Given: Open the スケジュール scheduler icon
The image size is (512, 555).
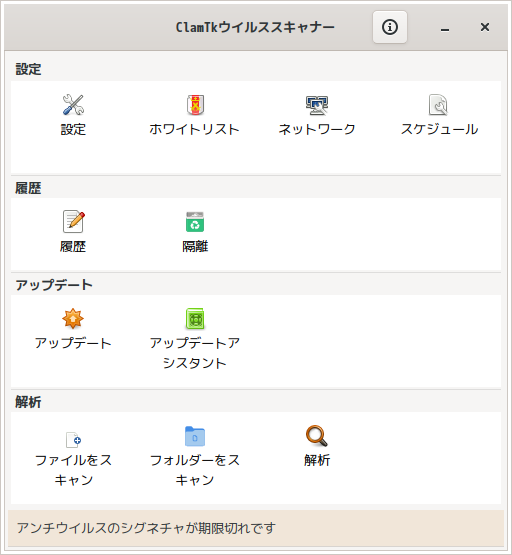Looking at the screenshot, I should pyautogui.click(x=438, y=105).
